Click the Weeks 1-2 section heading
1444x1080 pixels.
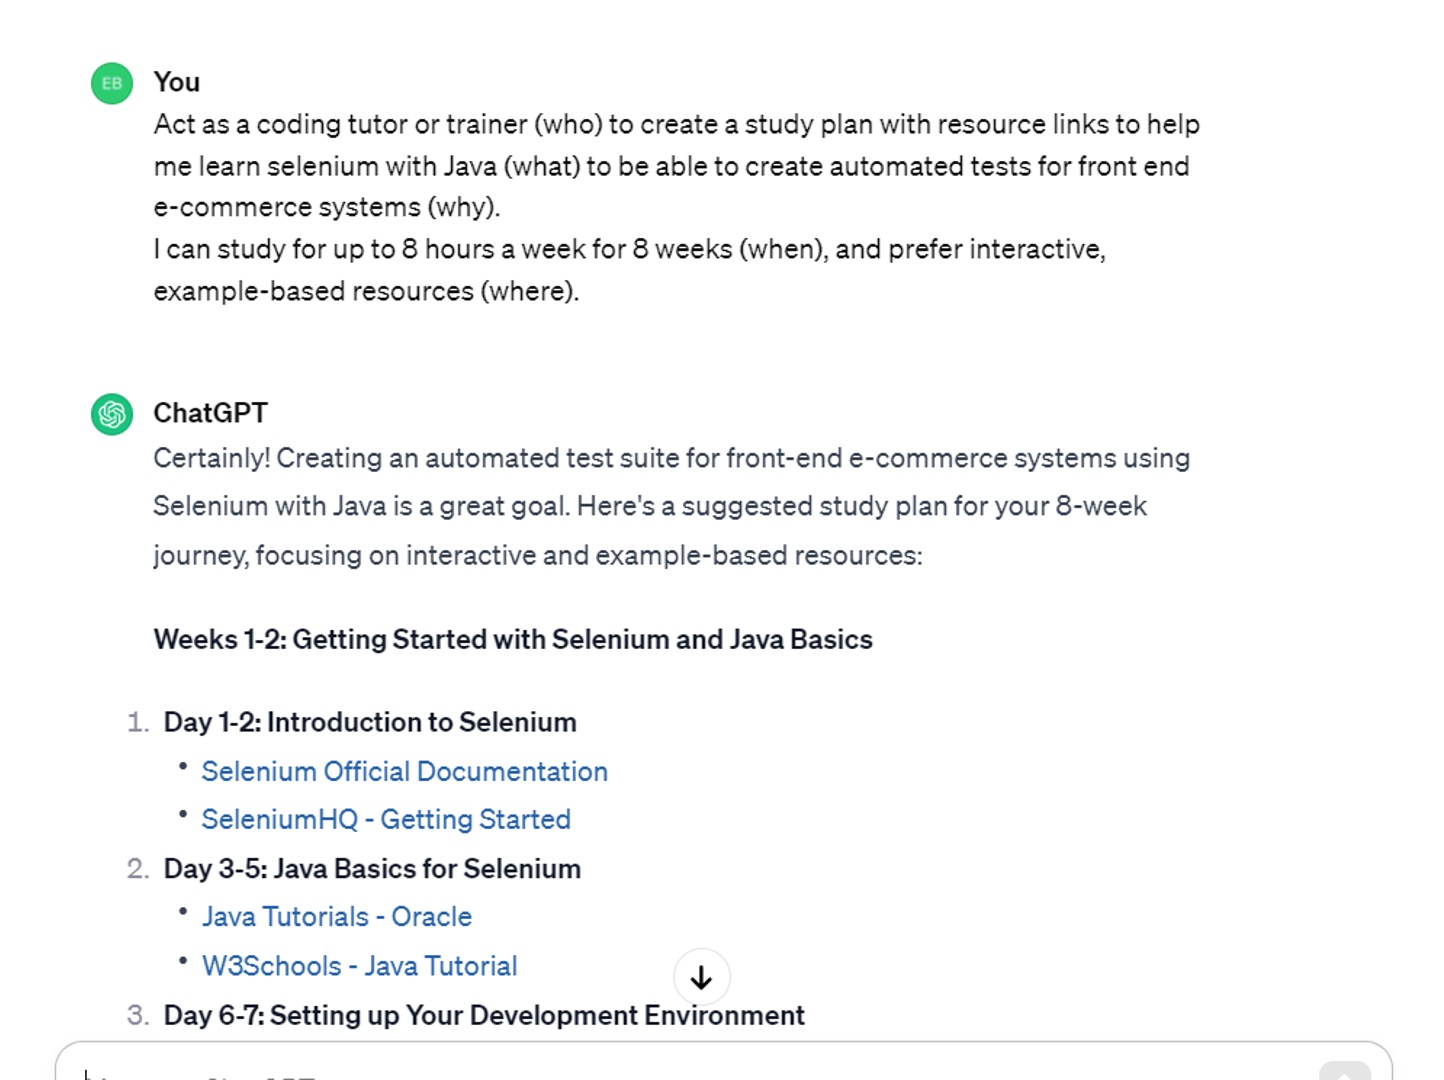point(512,639)
